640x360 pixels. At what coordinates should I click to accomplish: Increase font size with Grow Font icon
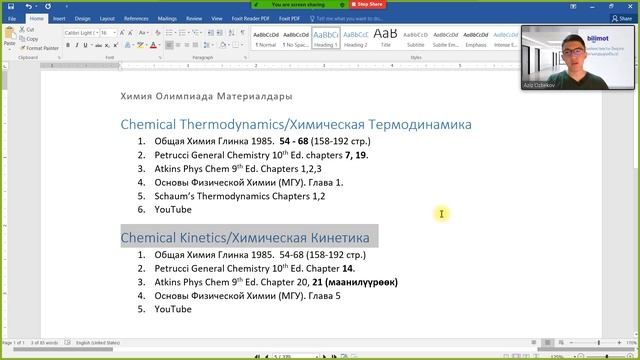(122, 33)
